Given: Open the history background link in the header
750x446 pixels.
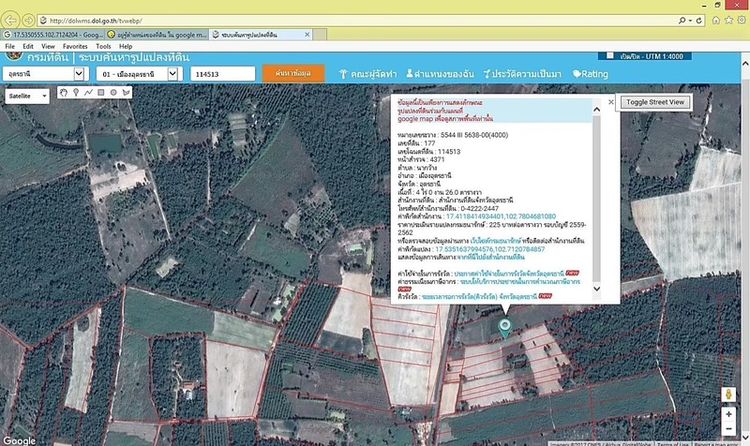Looking at the screenshot, I should [522, 74].
